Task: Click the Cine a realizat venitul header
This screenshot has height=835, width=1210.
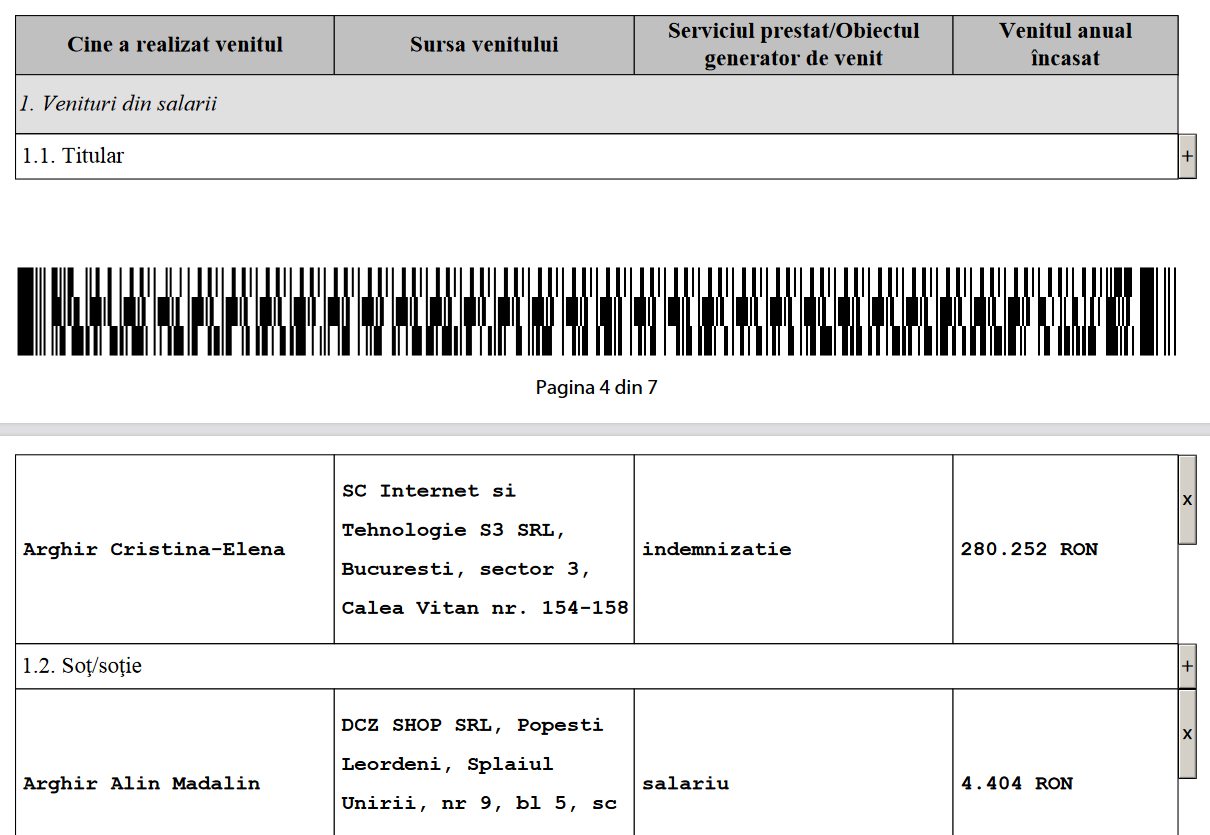Action: coord(175,45)
